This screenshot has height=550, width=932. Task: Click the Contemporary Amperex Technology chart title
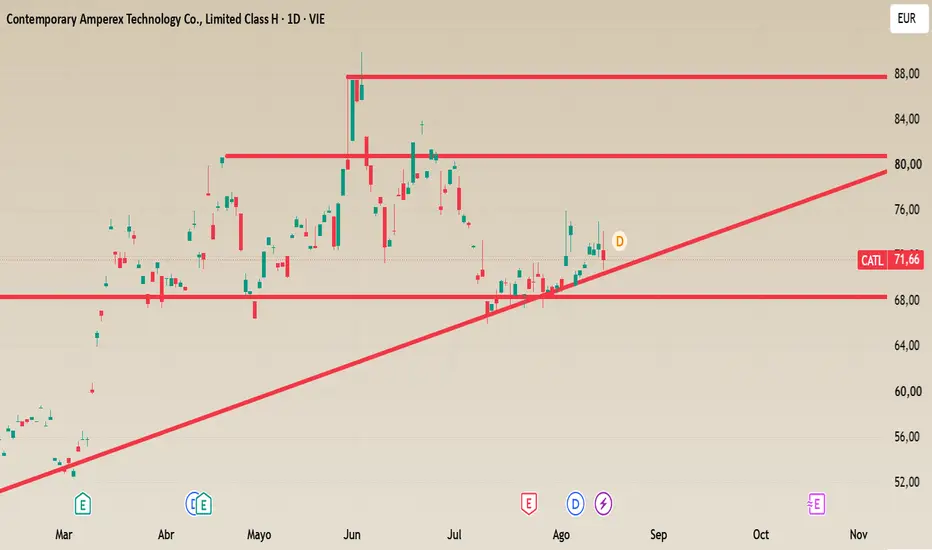[x=165, y=19]
